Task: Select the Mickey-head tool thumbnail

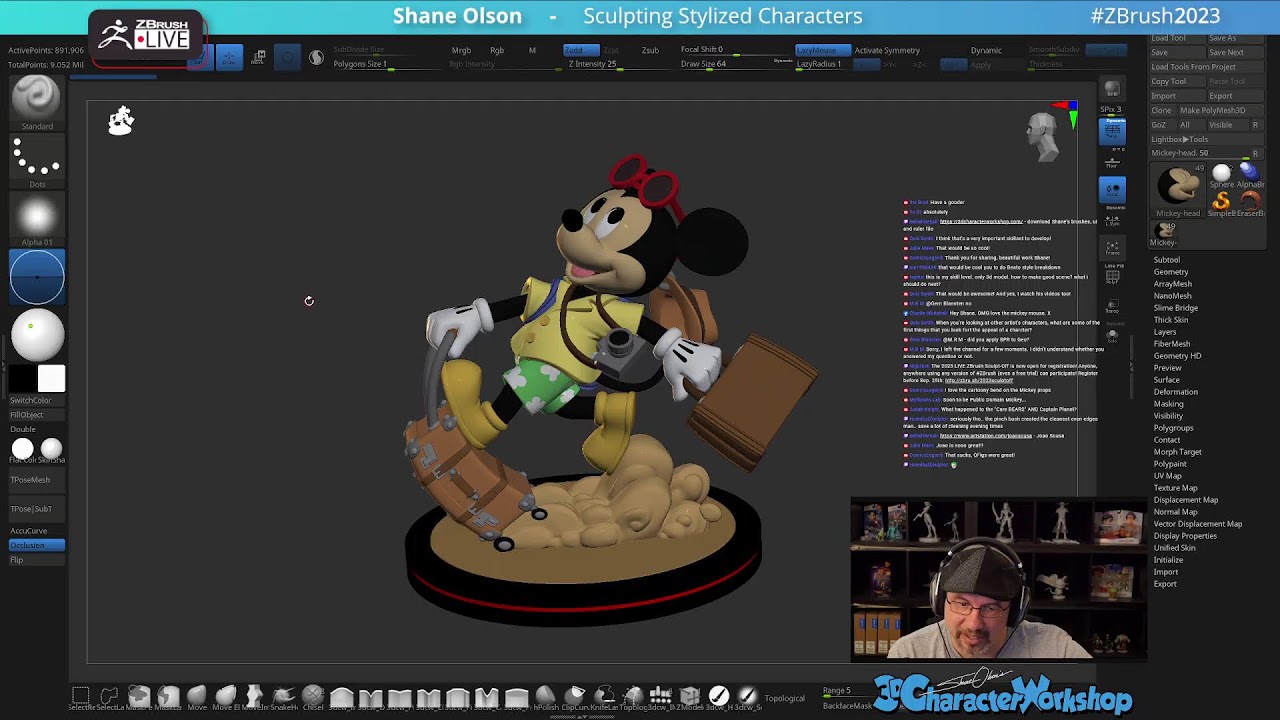Action: pos(1178,188)
